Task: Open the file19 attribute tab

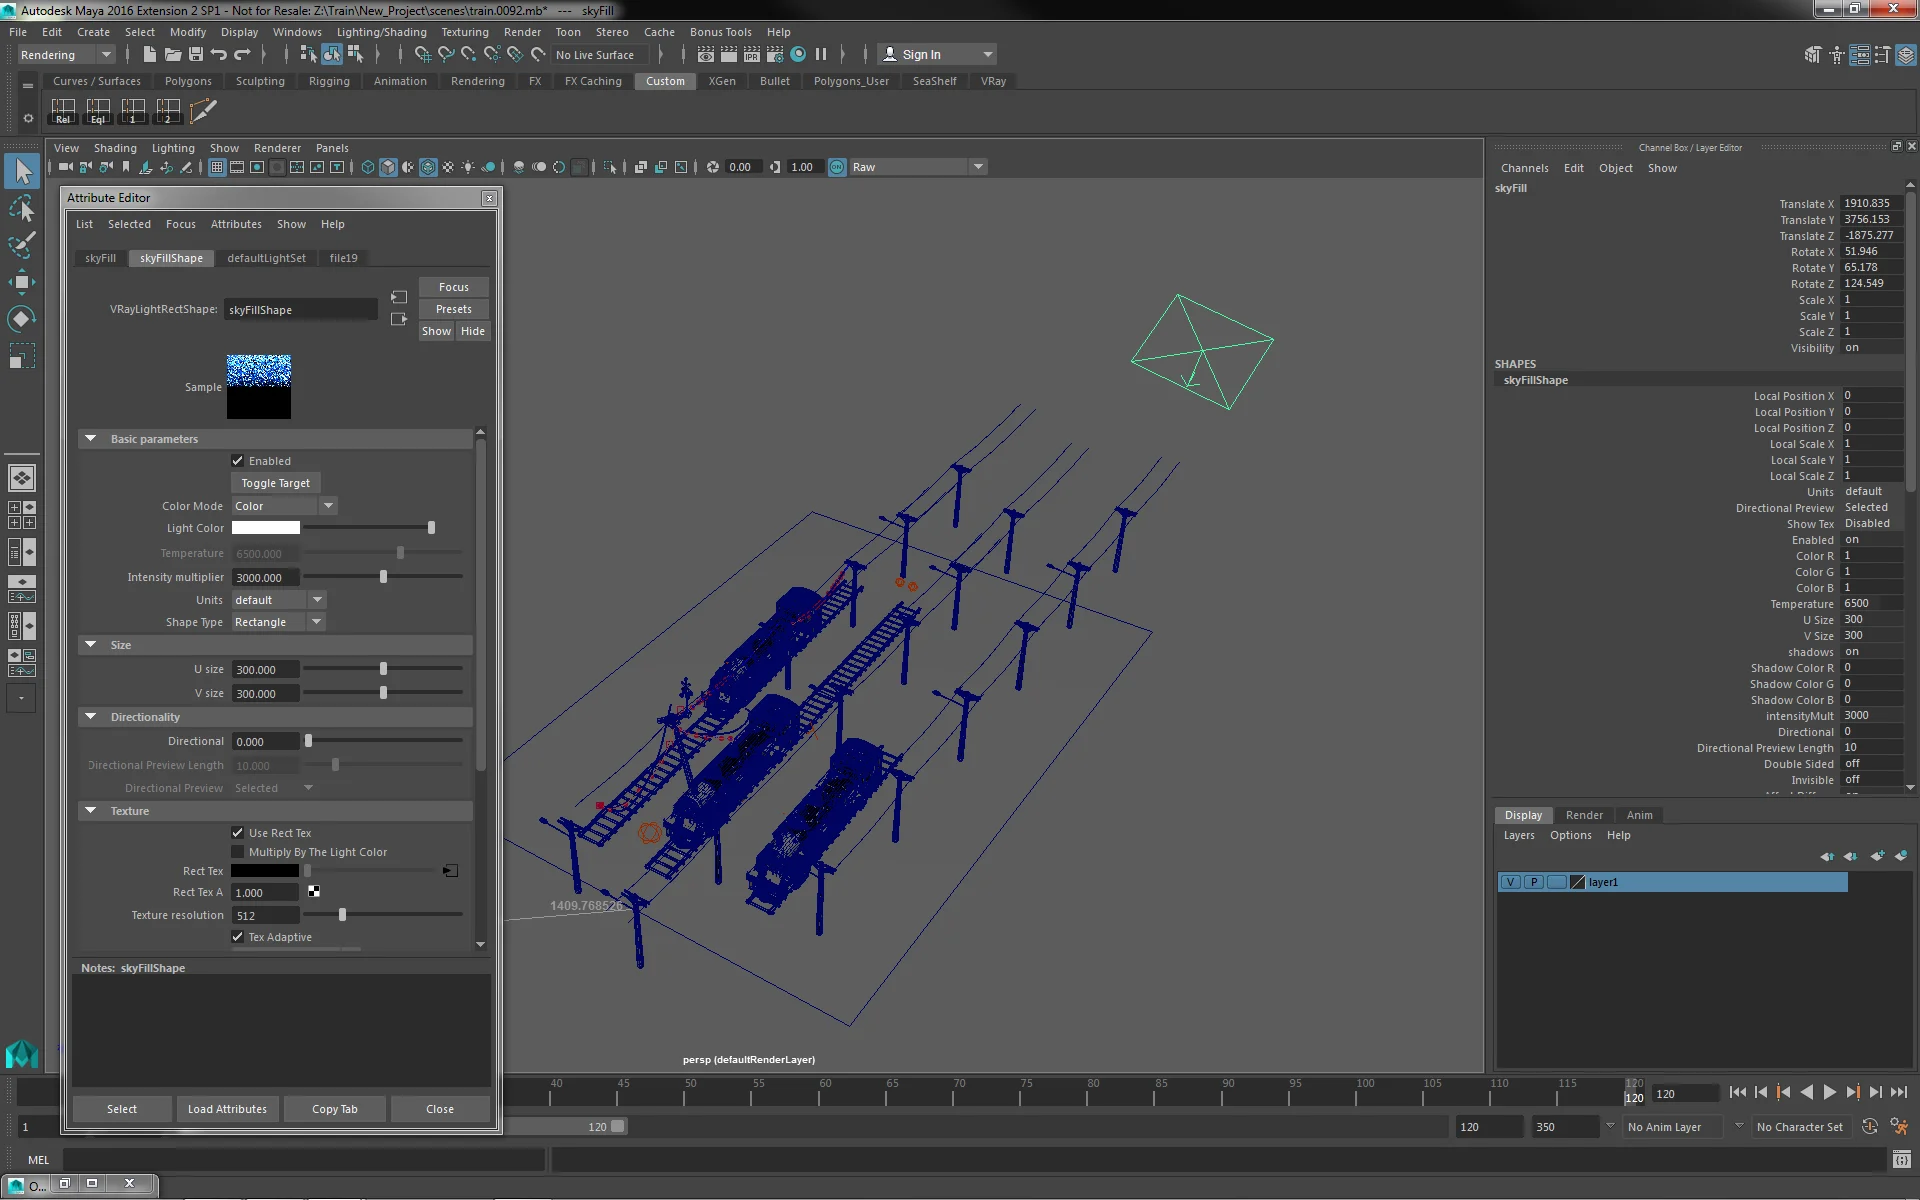Action: tap(343, 258)
